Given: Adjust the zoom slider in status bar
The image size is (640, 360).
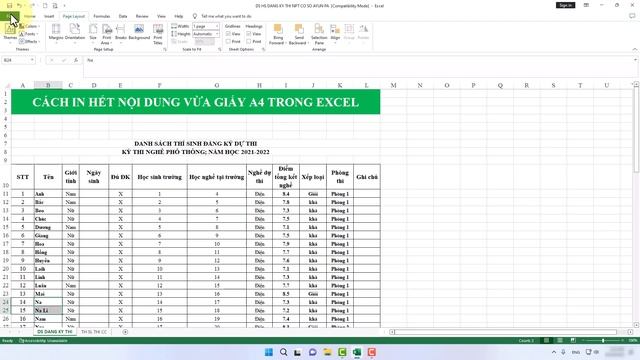Looking at the screenshot, I should [x=603, y=340].
